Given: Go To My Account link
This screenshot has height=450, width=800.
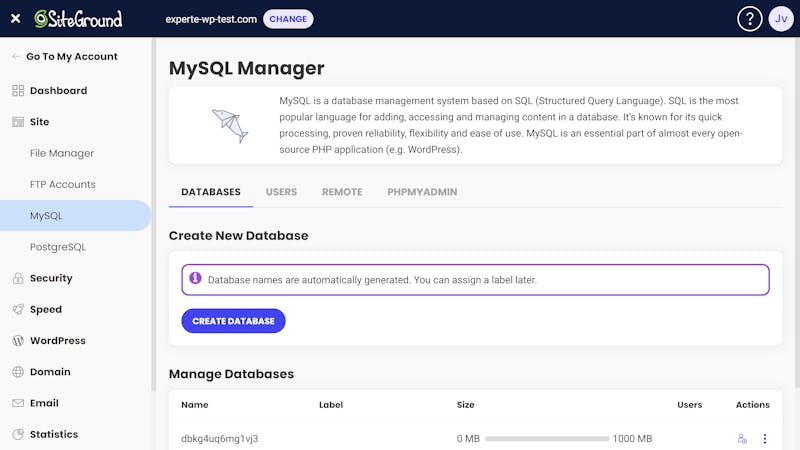Looking at the screenshot, I should (x=71, y=57).
